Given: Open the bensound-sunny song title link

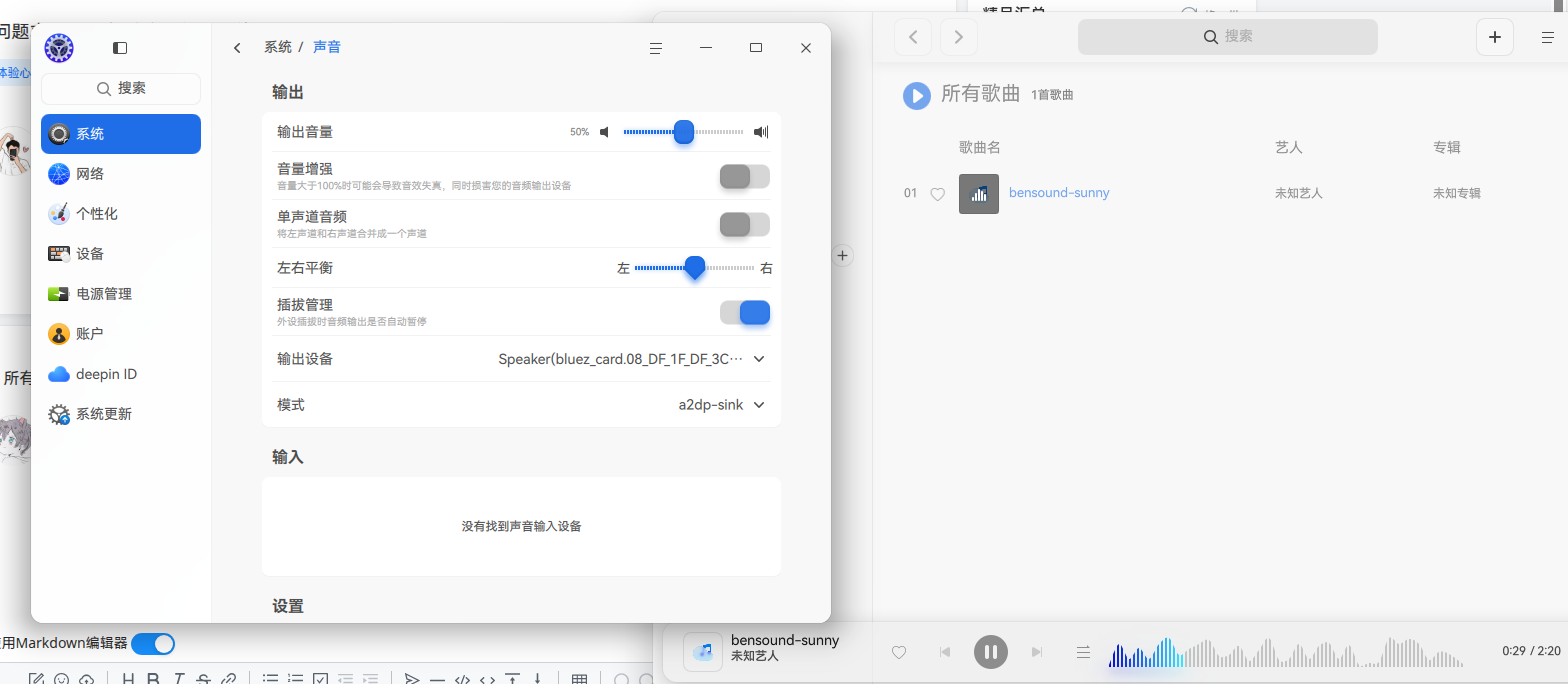Looking at the screenshot, I should [x=1059, y=193].
